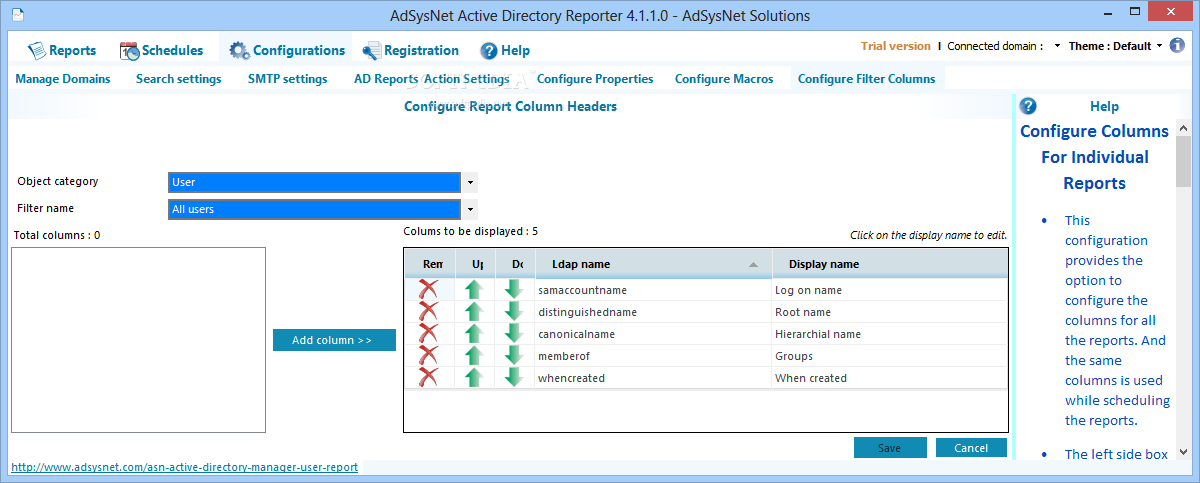Remove the whencreated column with red X
Image resolution: width=1200 pixels, height=483 pixels.
tap(428, 378)
